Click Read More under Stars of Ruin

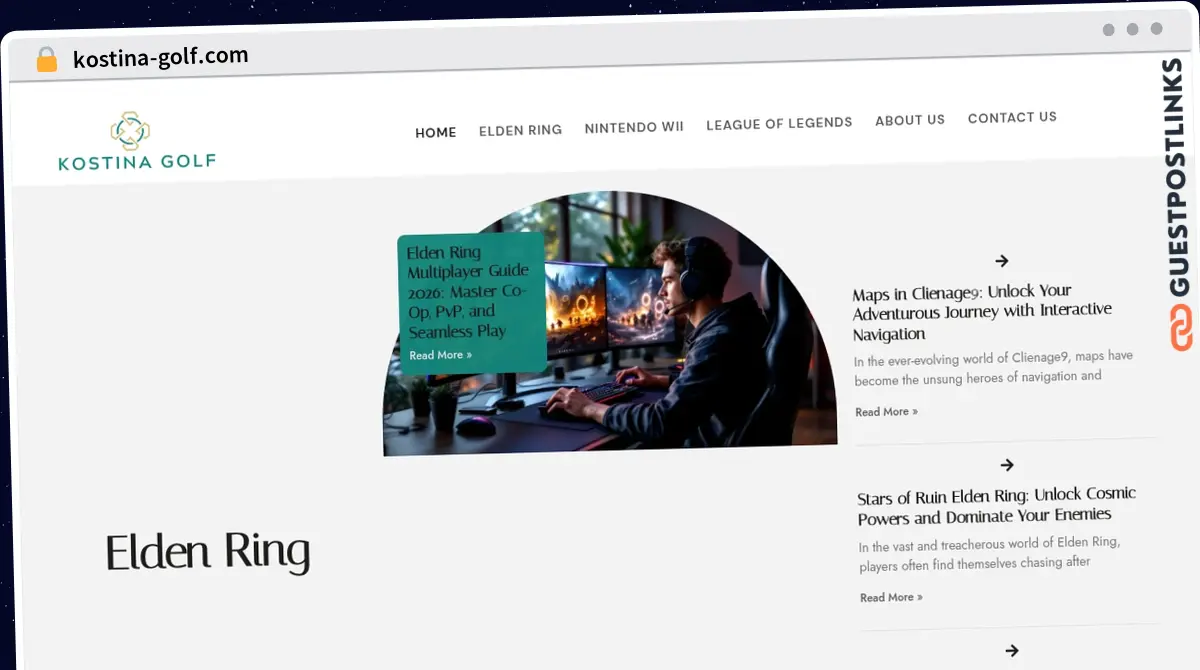[x=891, y=597]
